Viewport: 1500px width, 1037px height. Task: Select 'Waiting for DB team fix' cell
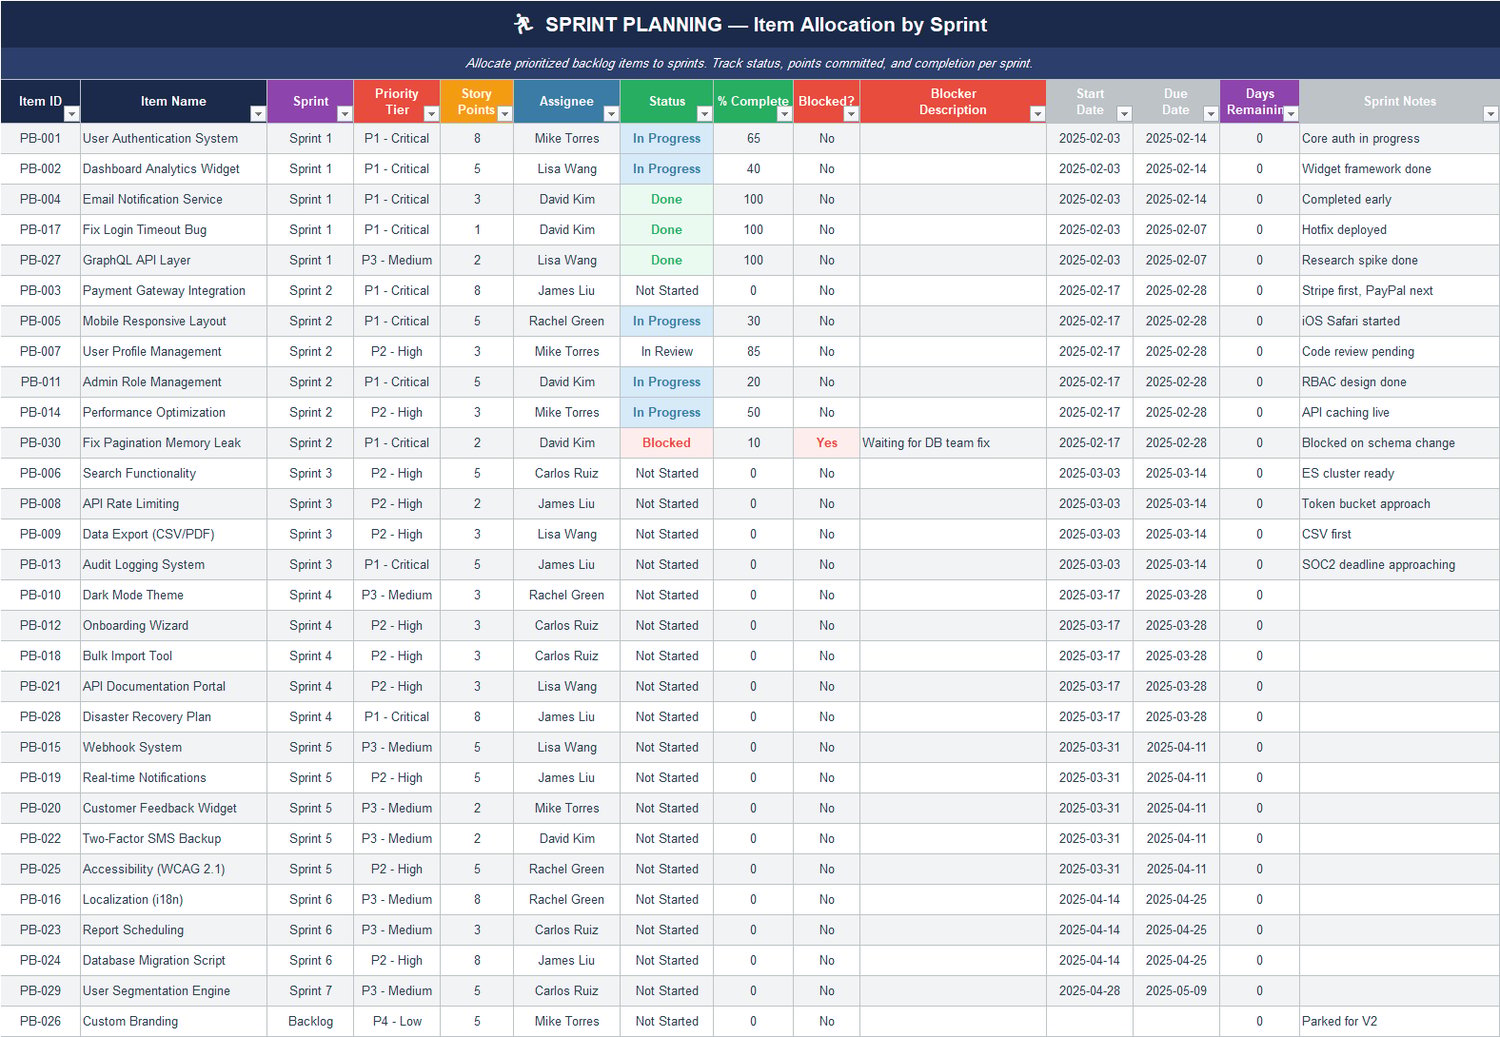pos(953,443)
